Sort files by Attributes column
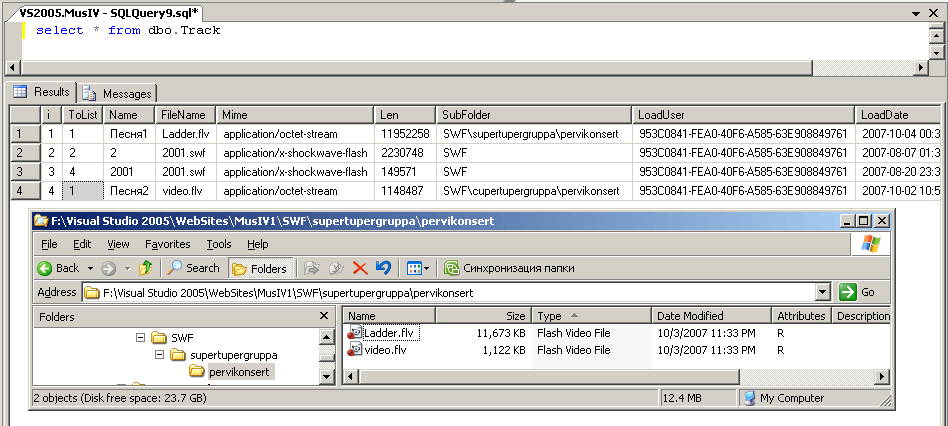This screenshot has height=426, width=948. tap(801, 315)
